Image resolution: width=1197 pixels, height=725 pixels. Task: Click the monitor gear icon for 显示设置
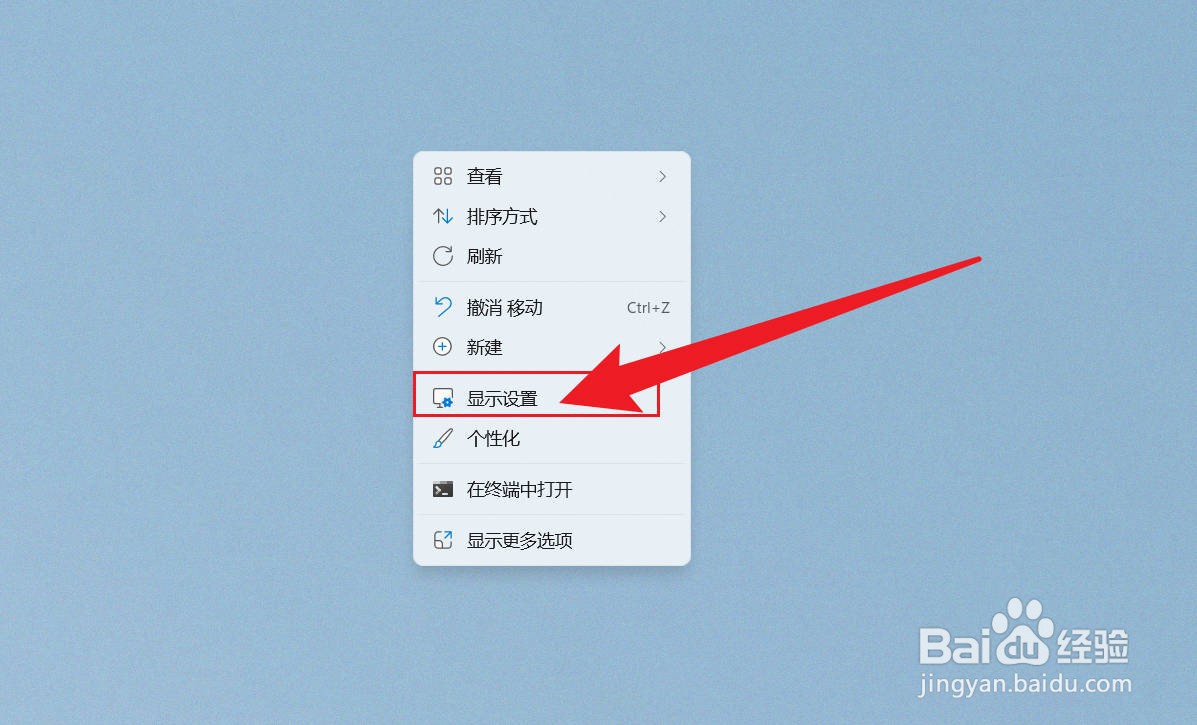[x=443, y=398]
